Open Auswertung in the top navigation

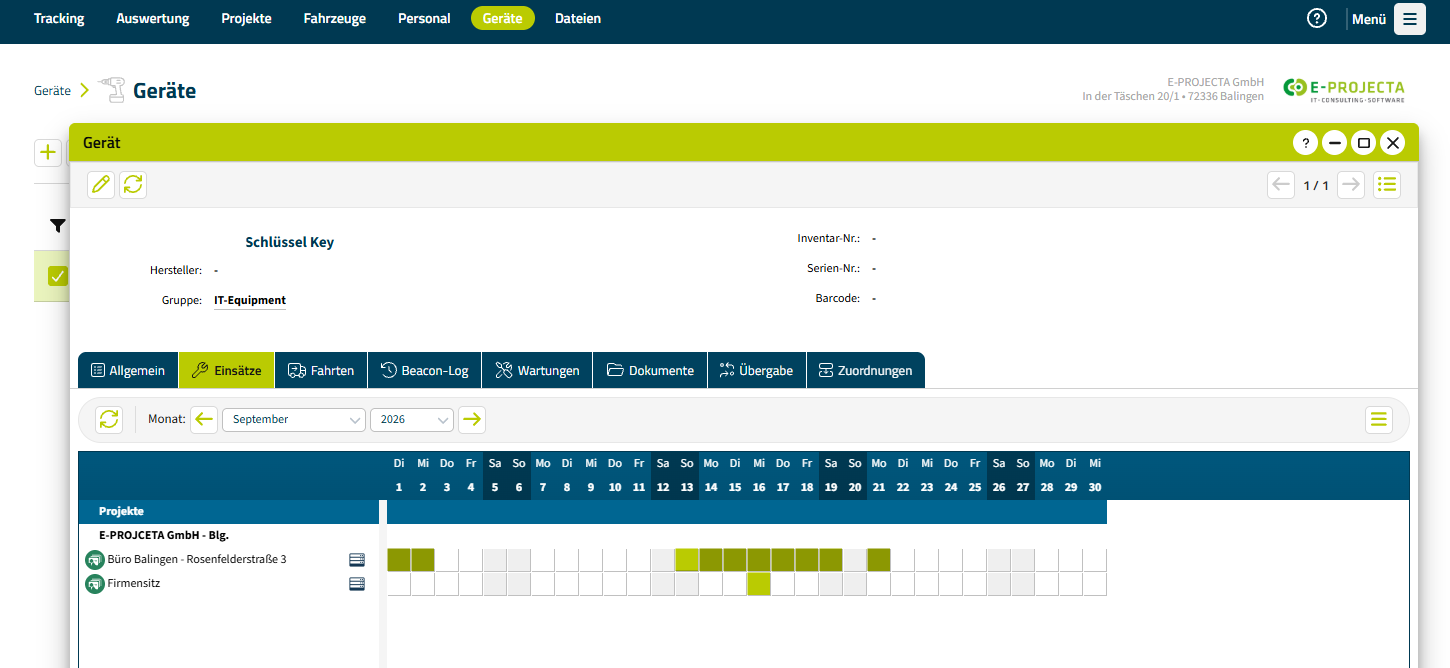click(x=153, y=18)
